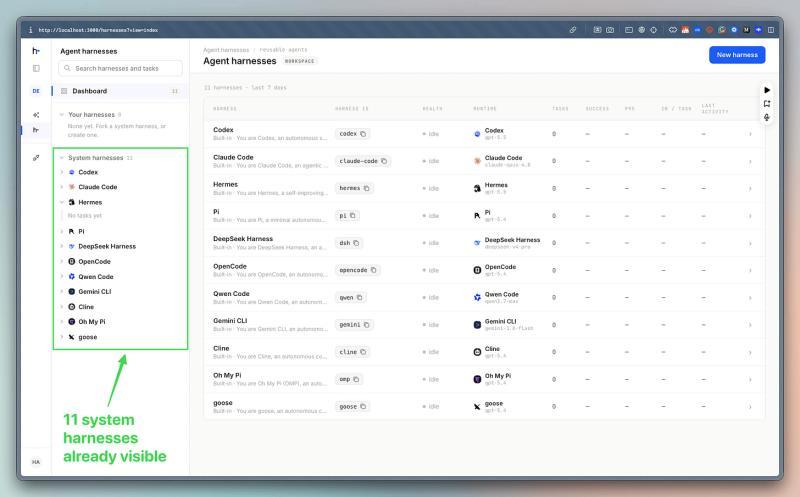Copy the goose harness ID
Image resolution: width=800 pixels, height=497 pixels.
click(363, 407)
